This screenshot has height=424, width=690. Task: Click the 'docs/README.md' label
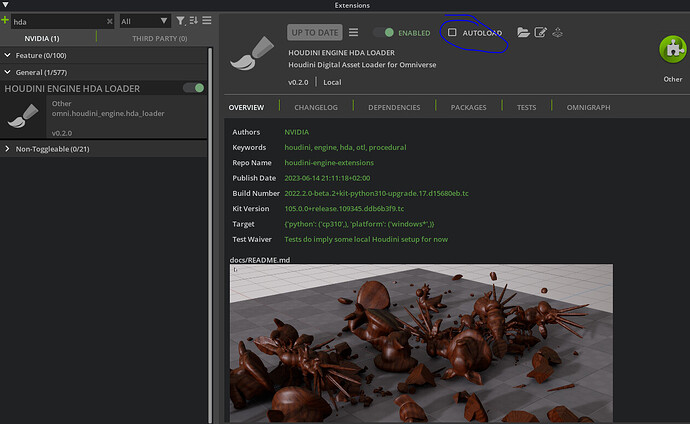tap(260, 260)
